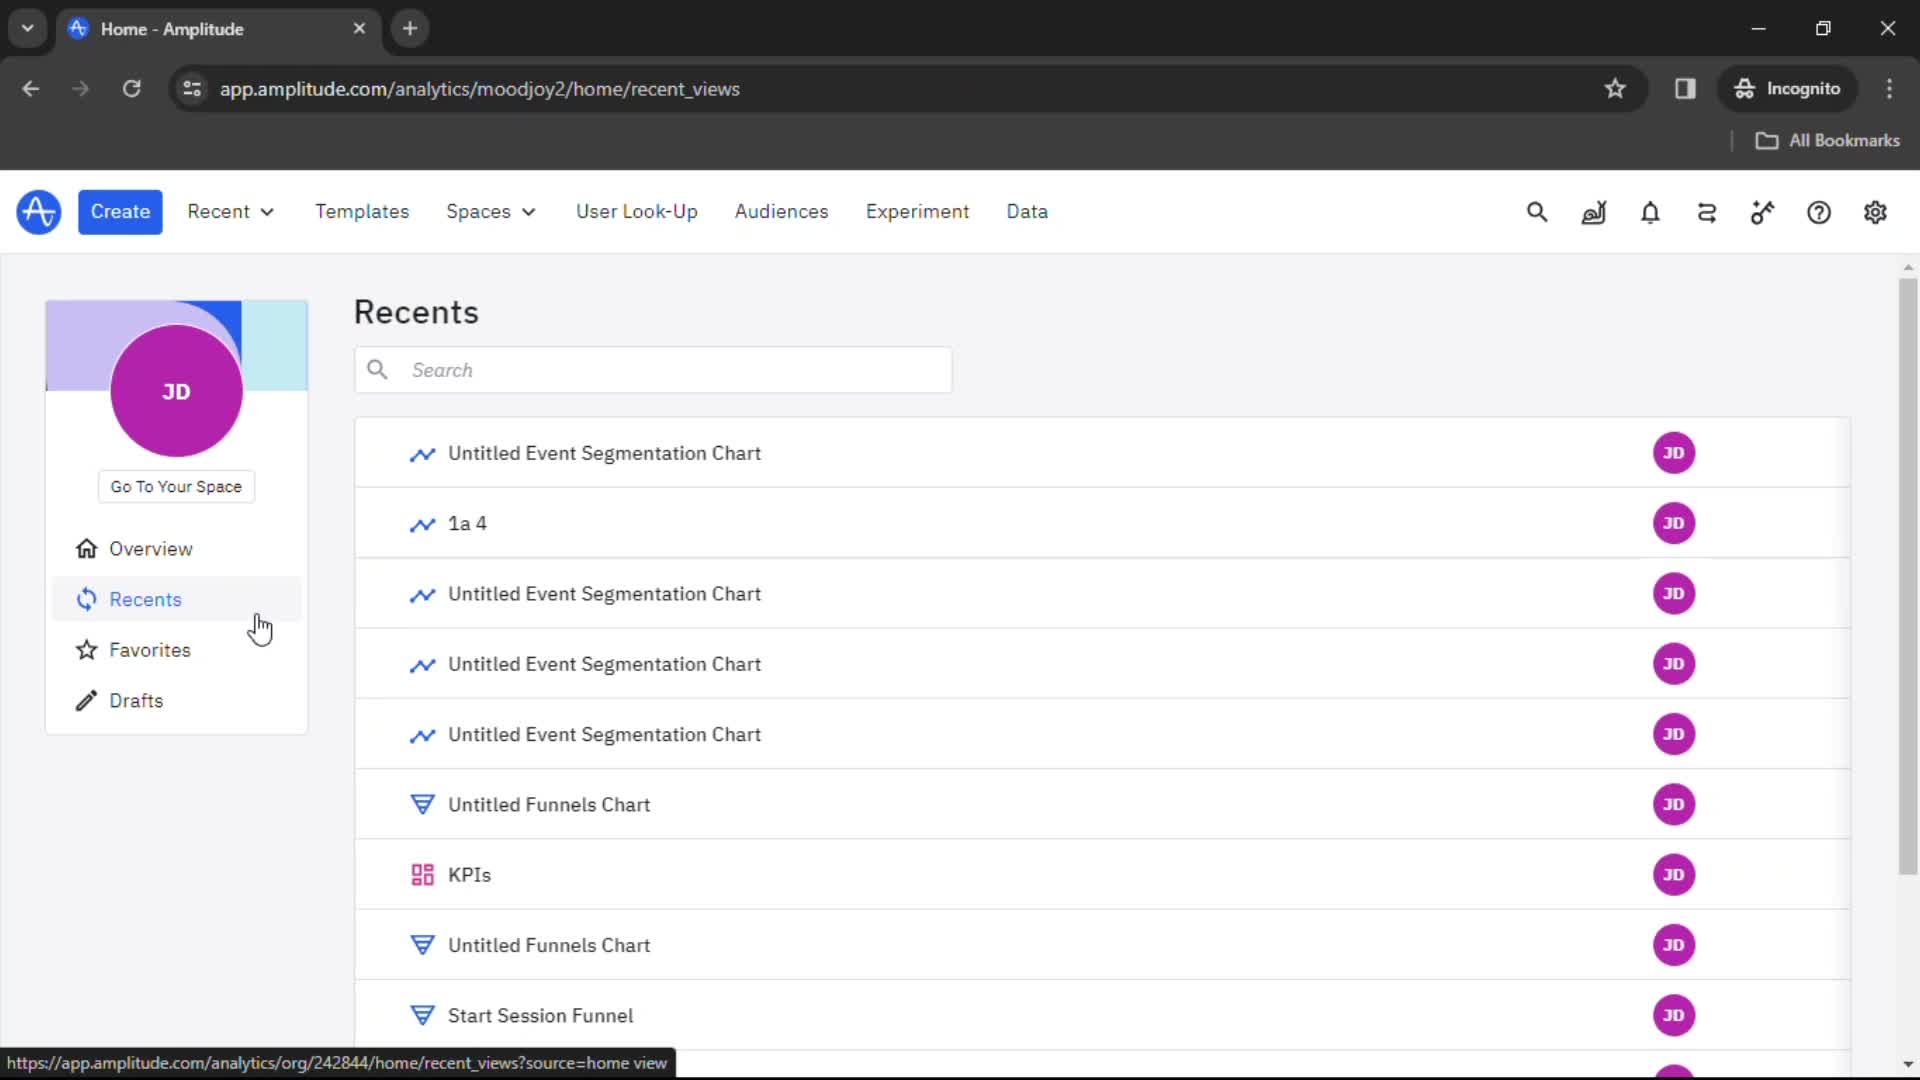This screenshot has width=1920, height=1080.
Task: Click the settings gear icon
Action: (x=1874, y=212)
